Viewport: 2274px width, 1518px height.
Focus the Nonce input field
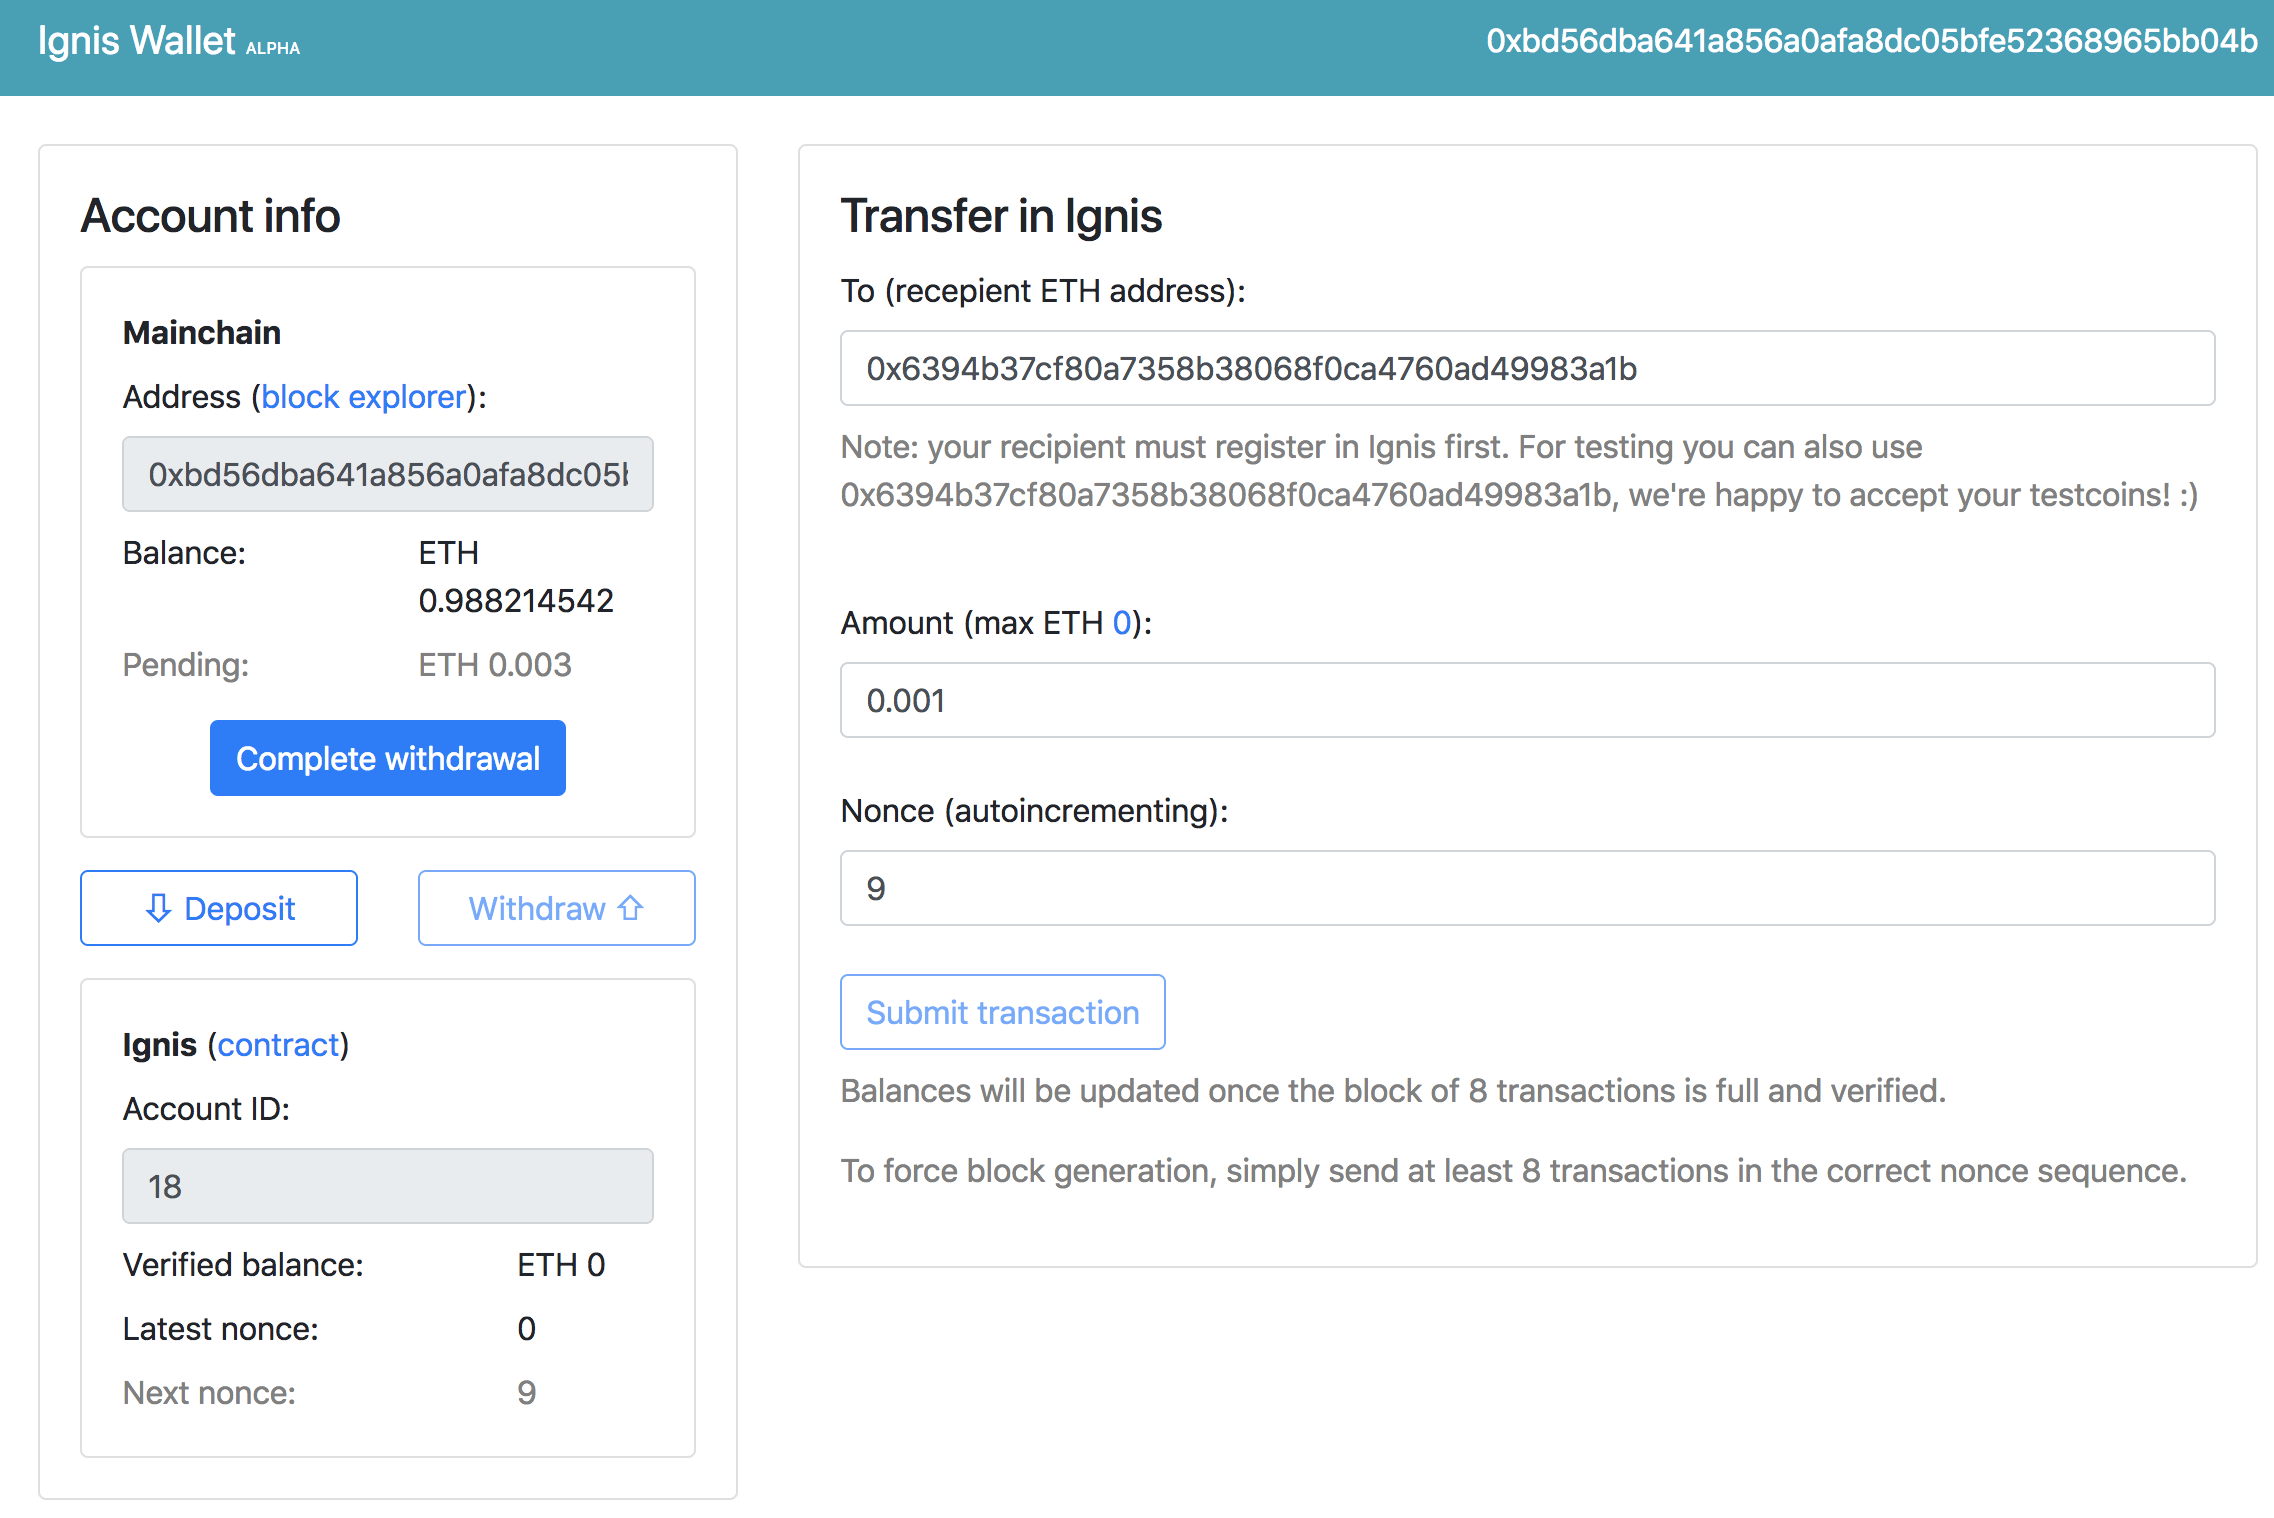click(1528, 888)
